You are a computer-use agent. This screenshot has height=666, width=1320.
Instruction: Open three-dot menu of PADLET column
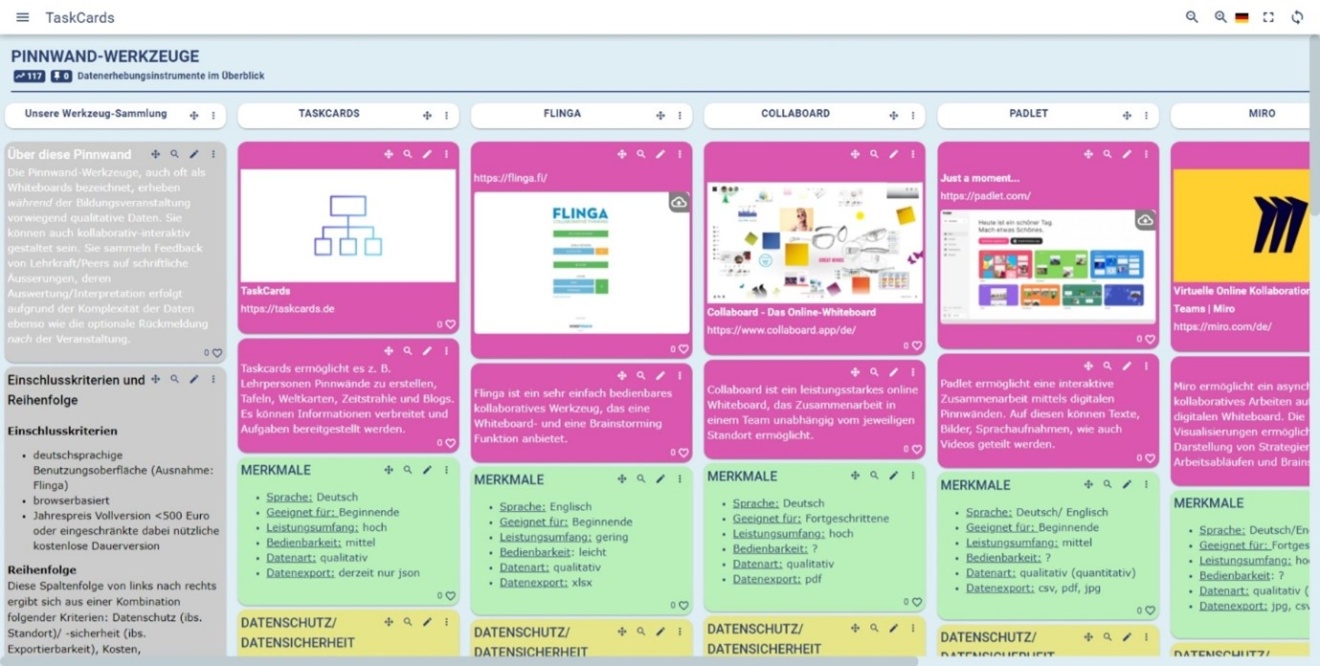point(1146,116)
